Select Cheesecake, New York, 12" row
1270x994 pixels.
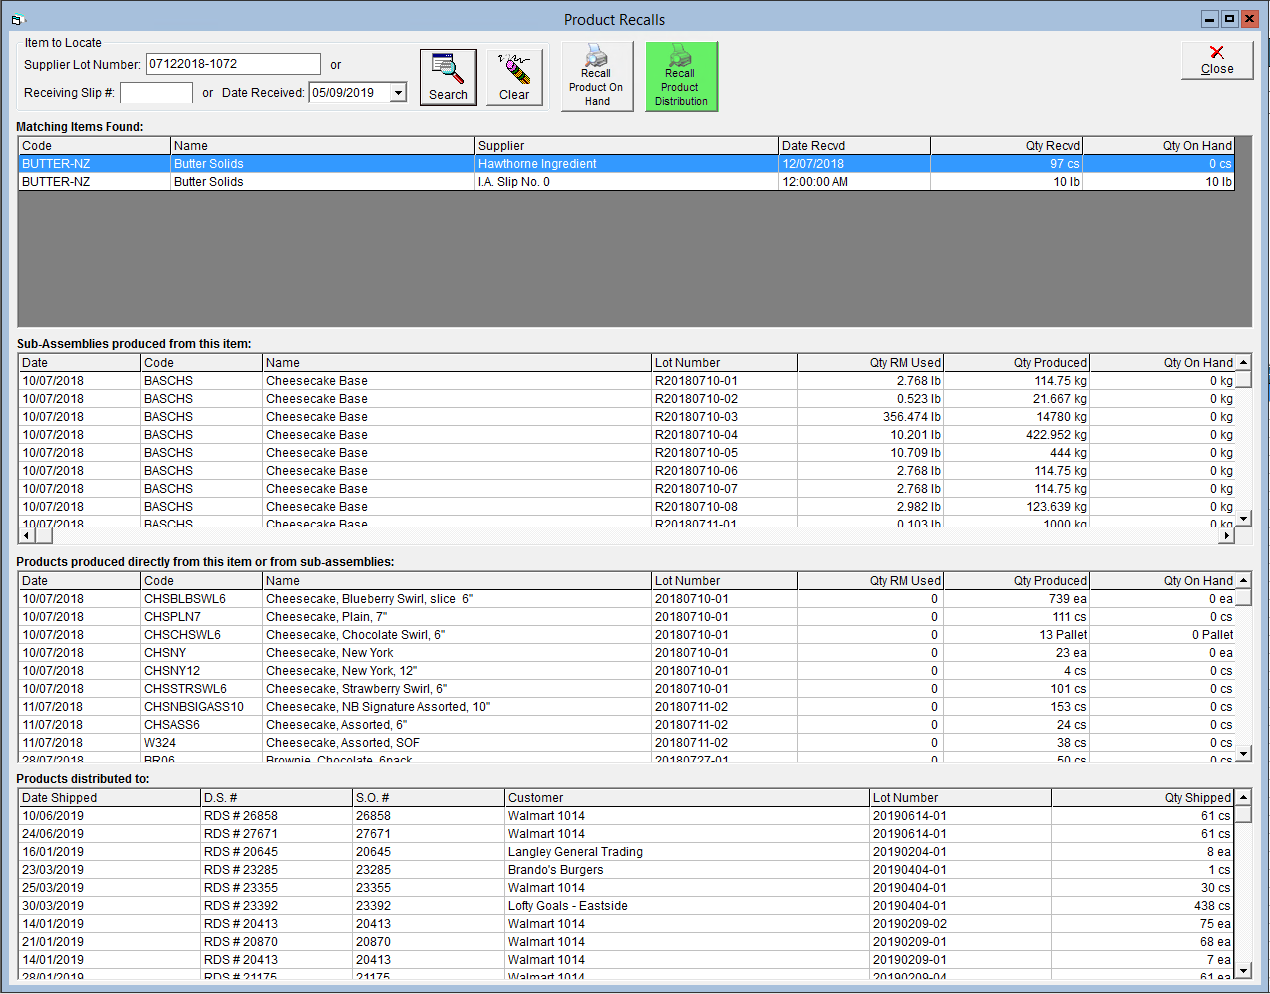626,671
